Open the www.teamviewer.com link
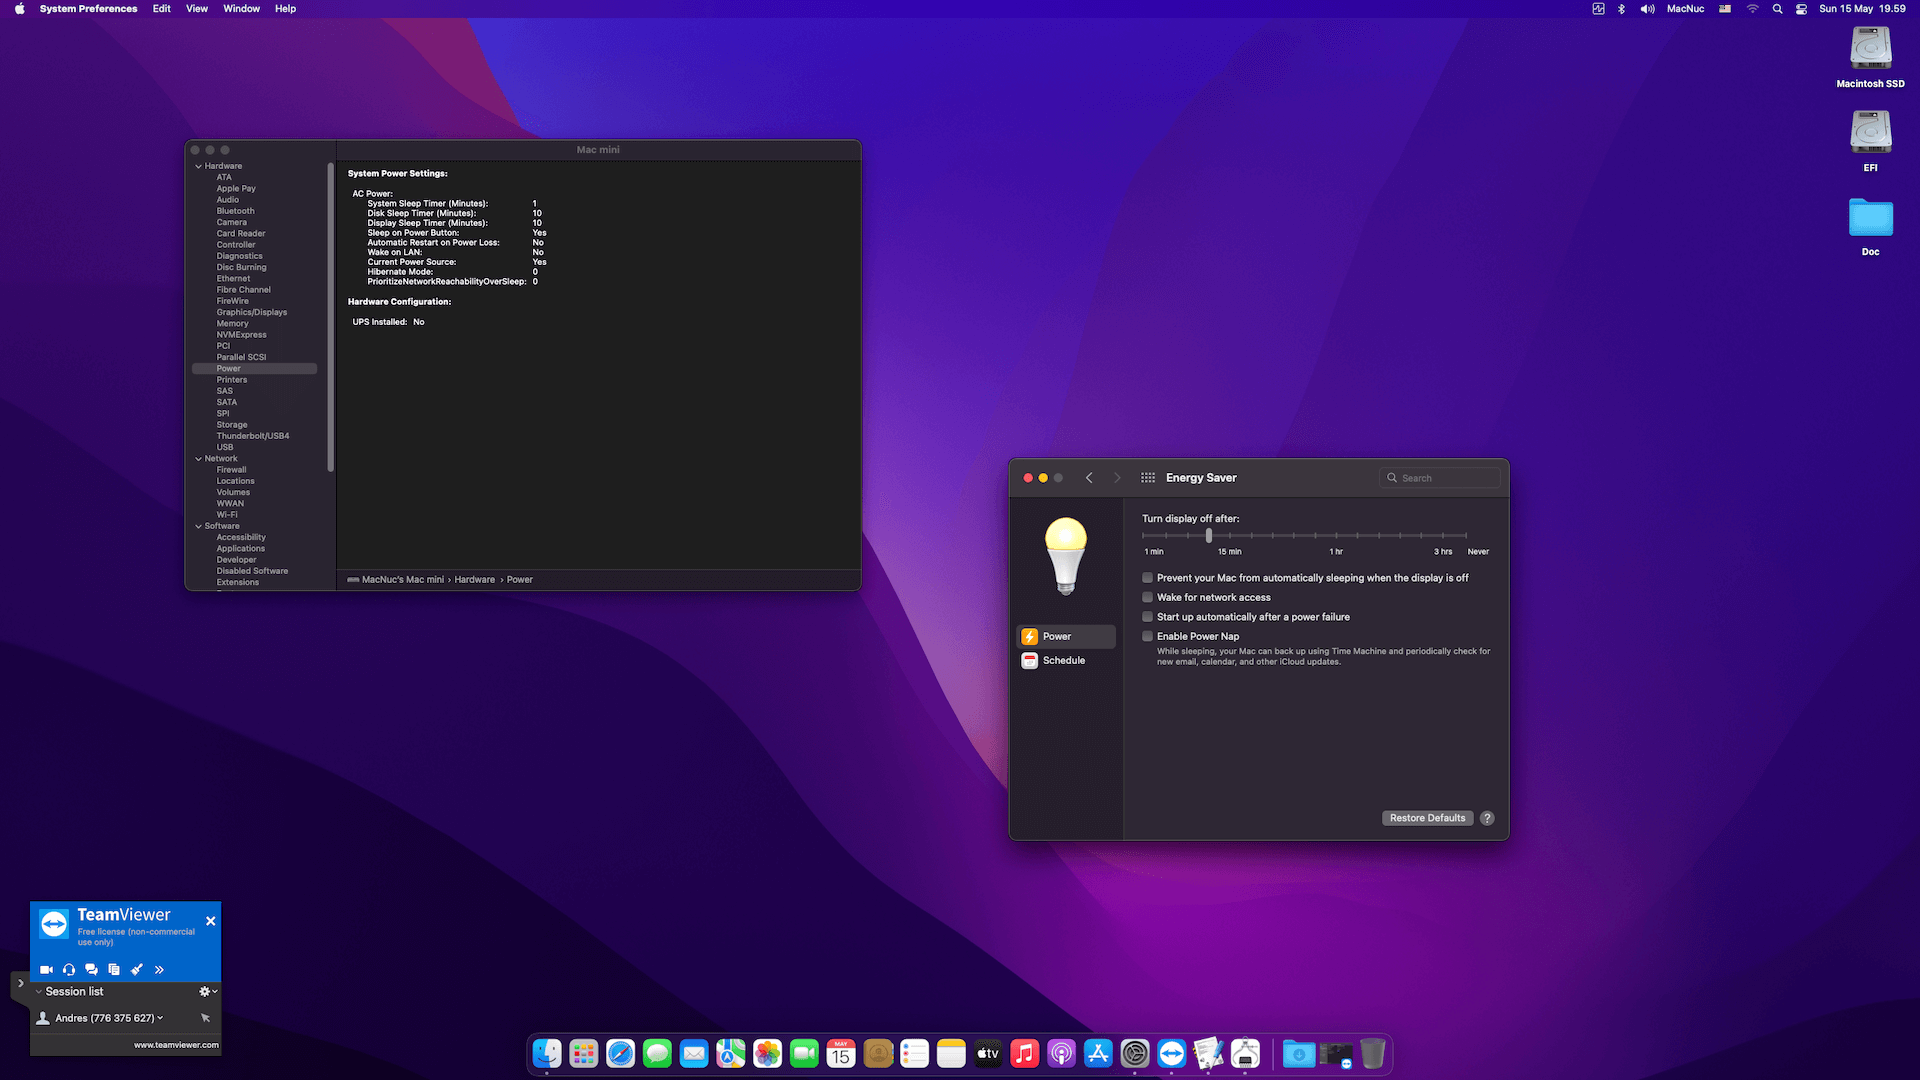1920x1080 pixels. (176, 1044)
